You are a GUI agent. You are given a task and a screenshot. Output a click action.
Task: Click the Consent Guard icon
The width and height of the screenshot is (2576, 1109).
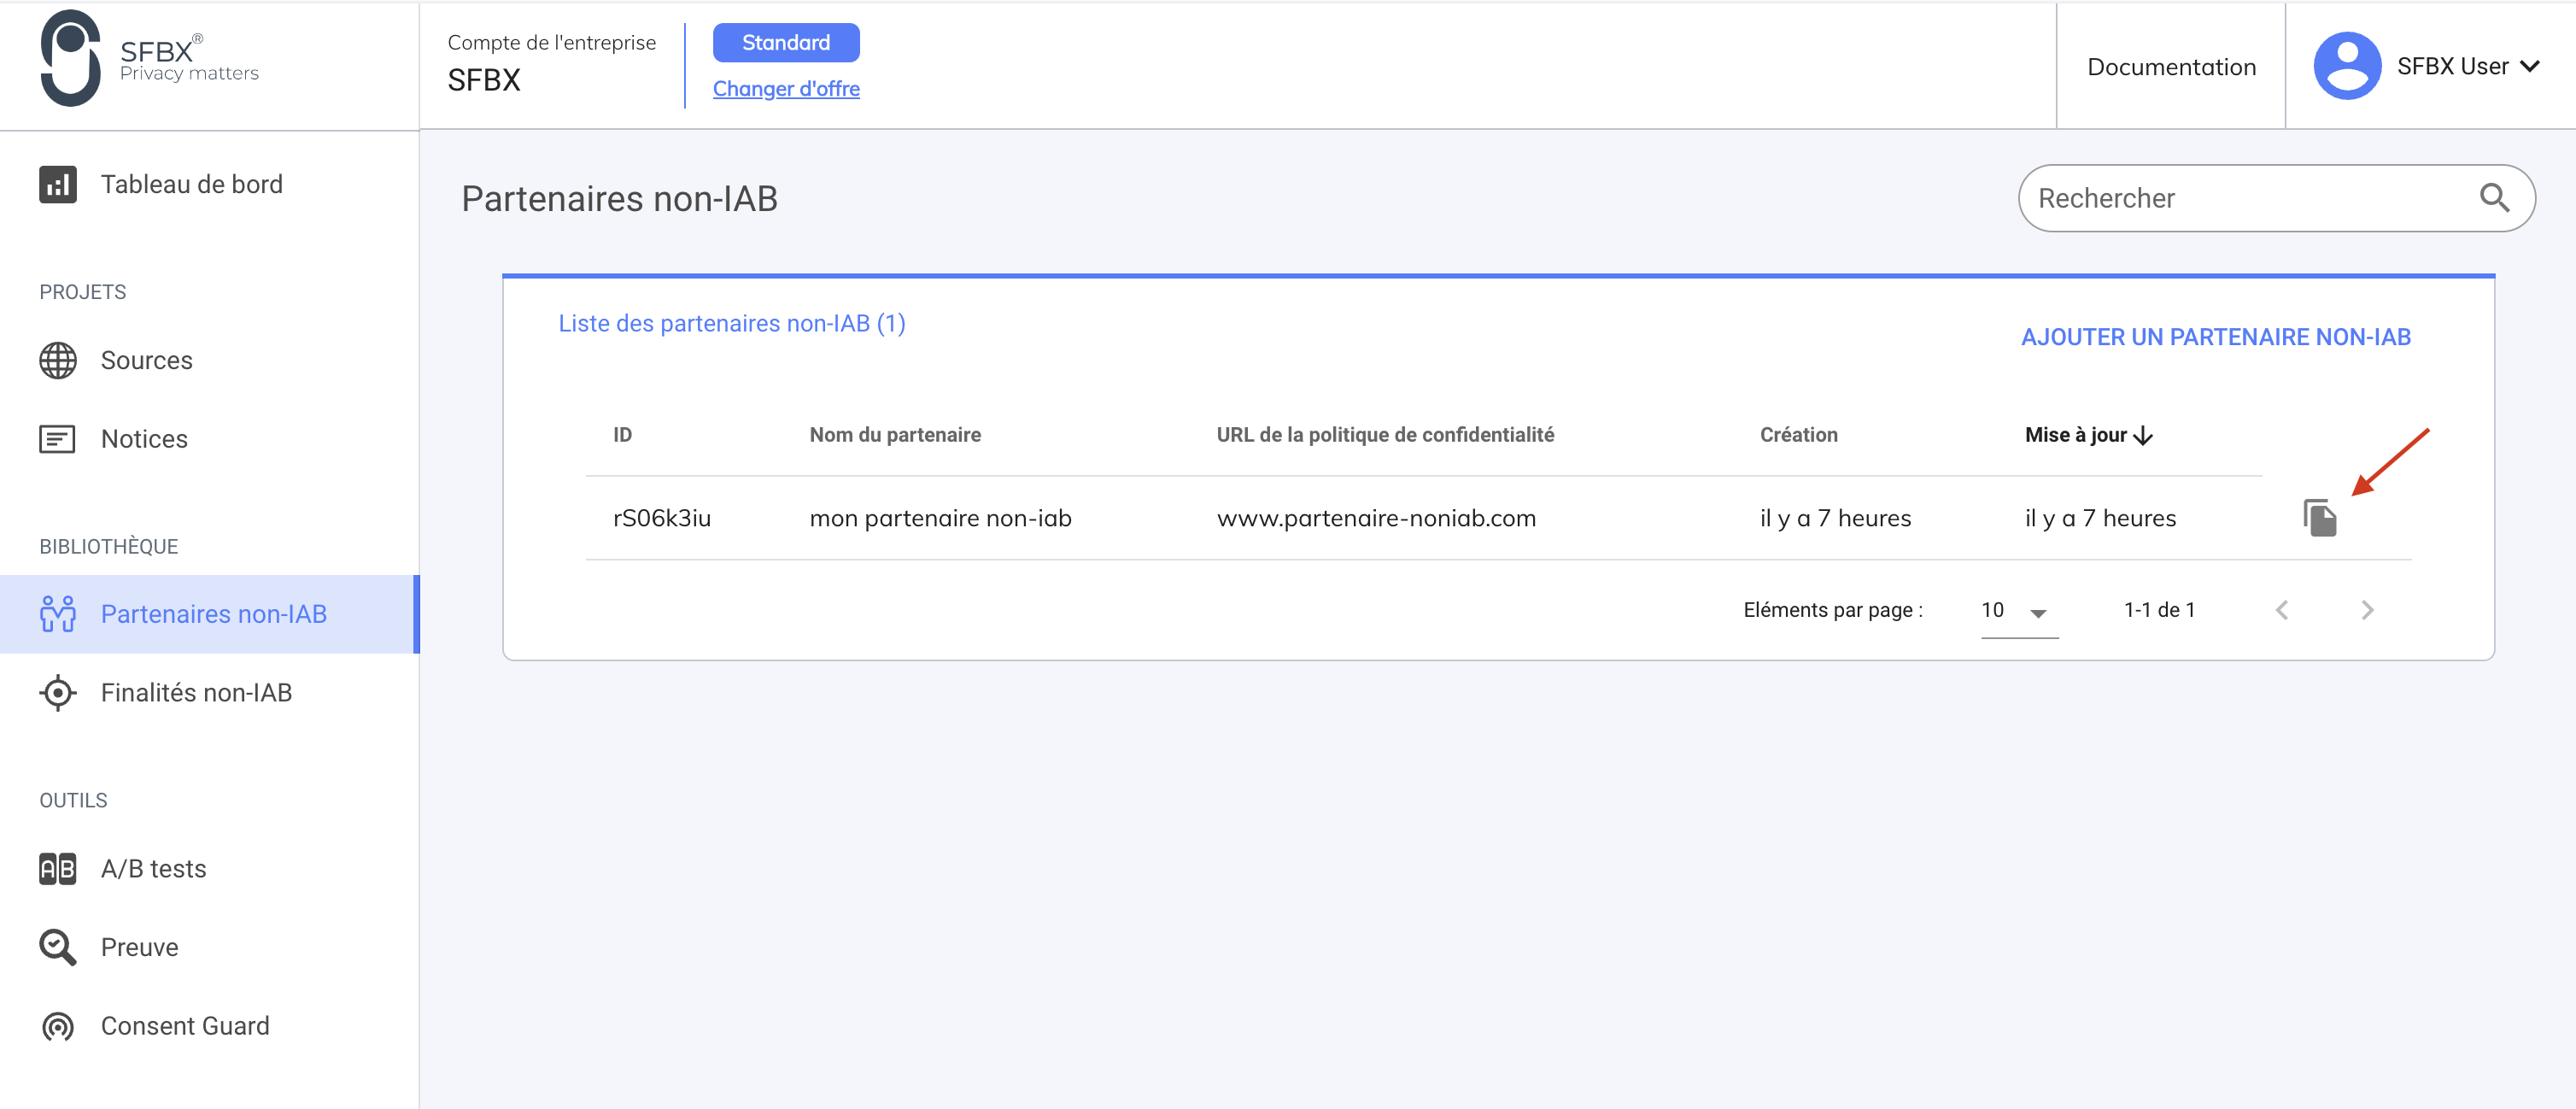click(57, 1025)
